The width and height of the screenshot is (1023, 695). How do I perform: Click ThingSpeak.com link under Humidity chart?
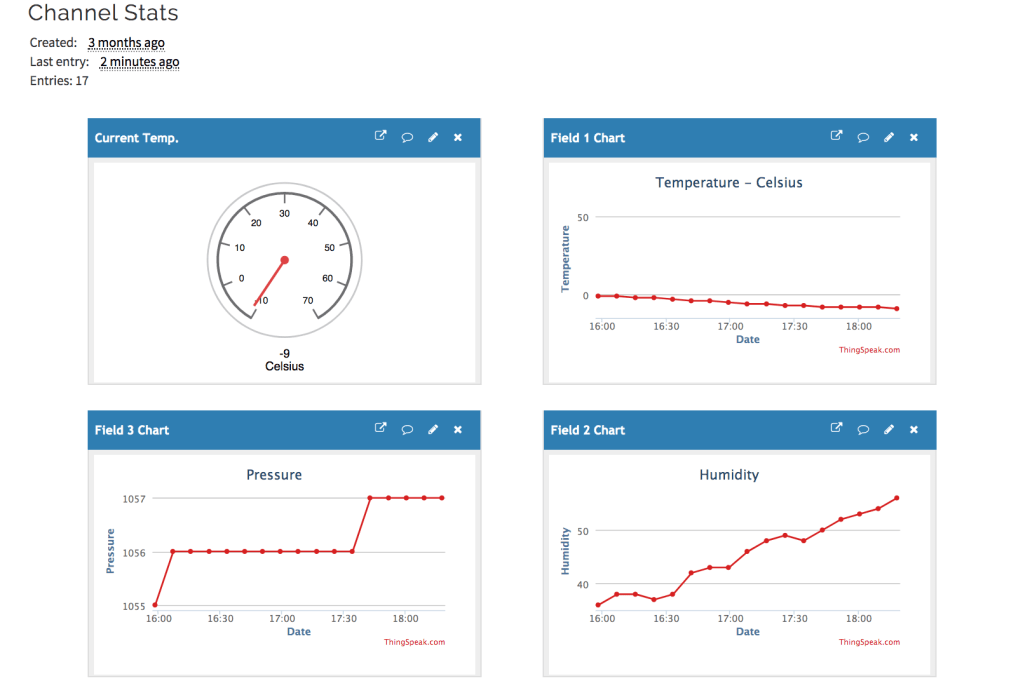point(868,642)
